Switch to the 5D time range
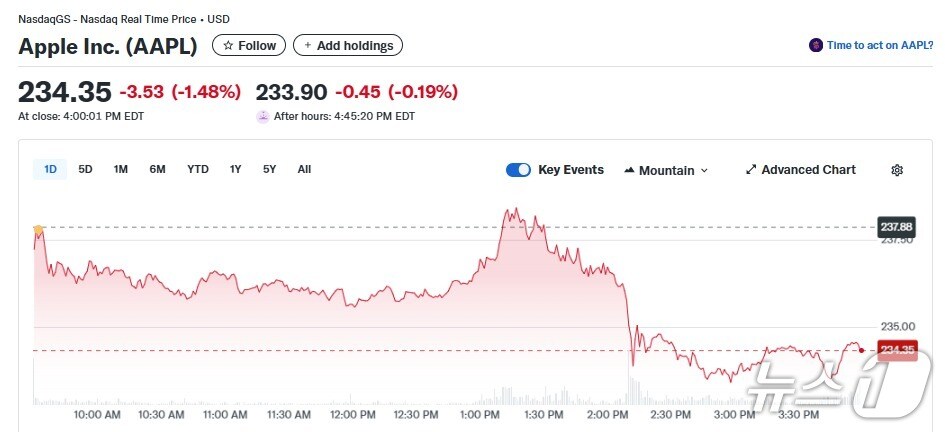945x432 pixels. click(x=85, y=170)
